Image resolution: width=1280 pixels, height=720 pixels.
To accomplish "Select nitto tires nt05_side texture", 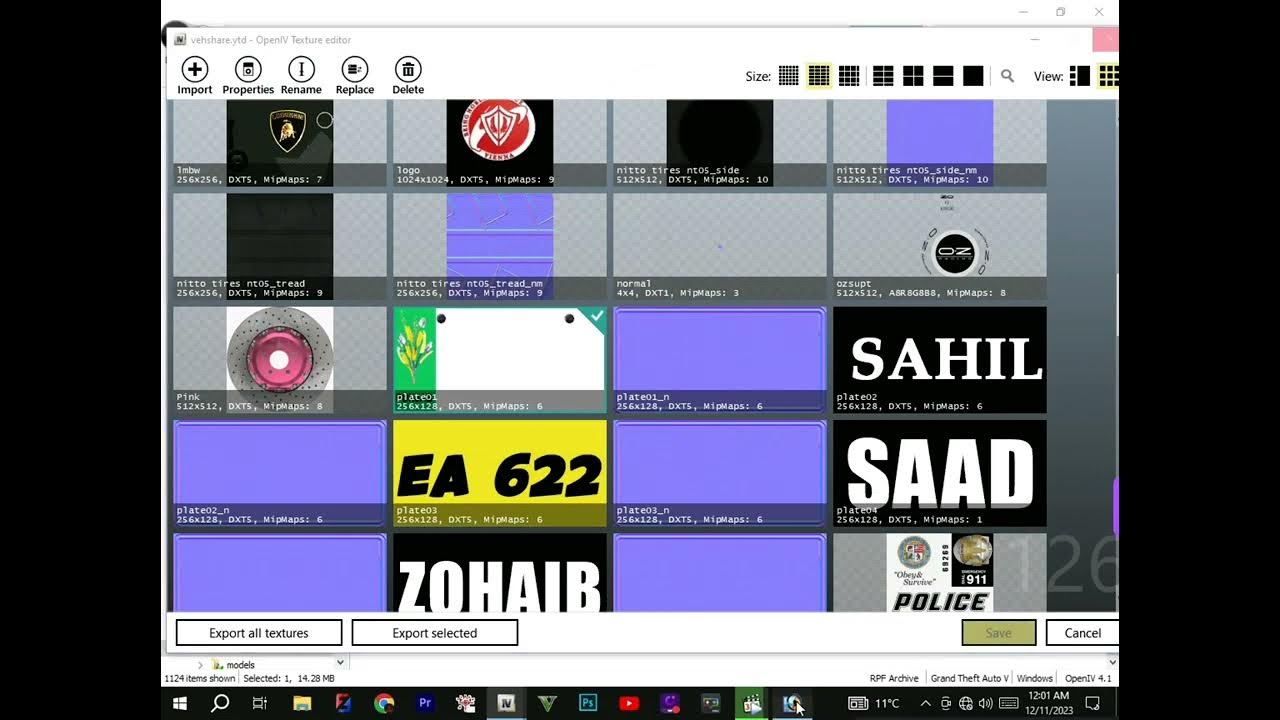I will [720, 142].
